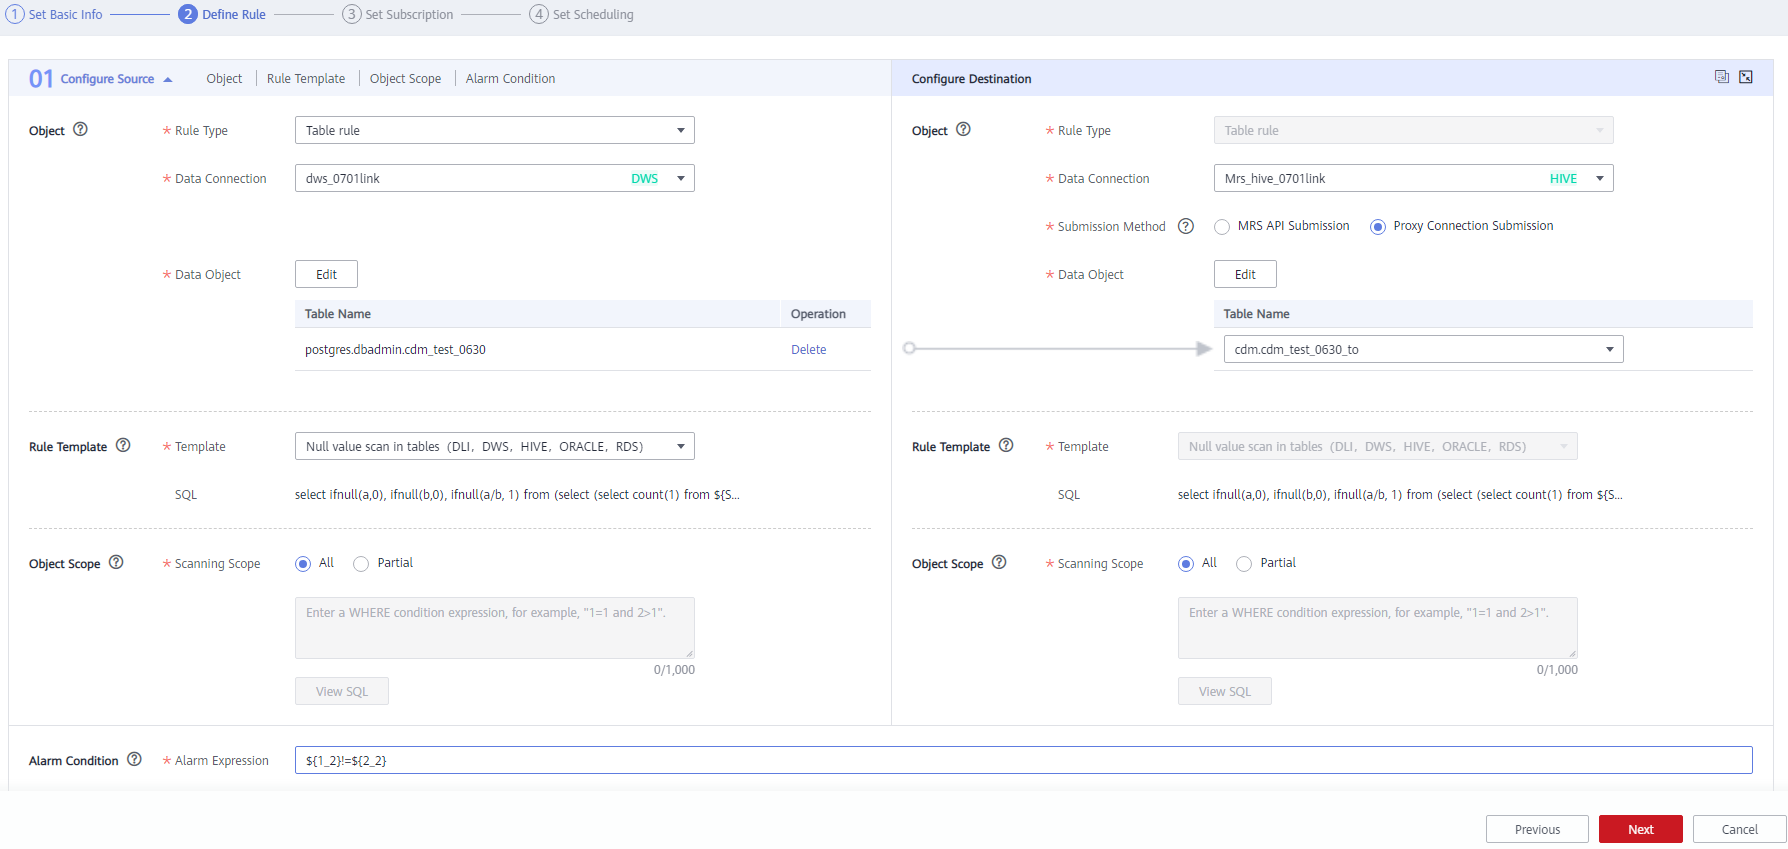Click help icon next to source Object
1788x849 pixels.
(81, 129)
